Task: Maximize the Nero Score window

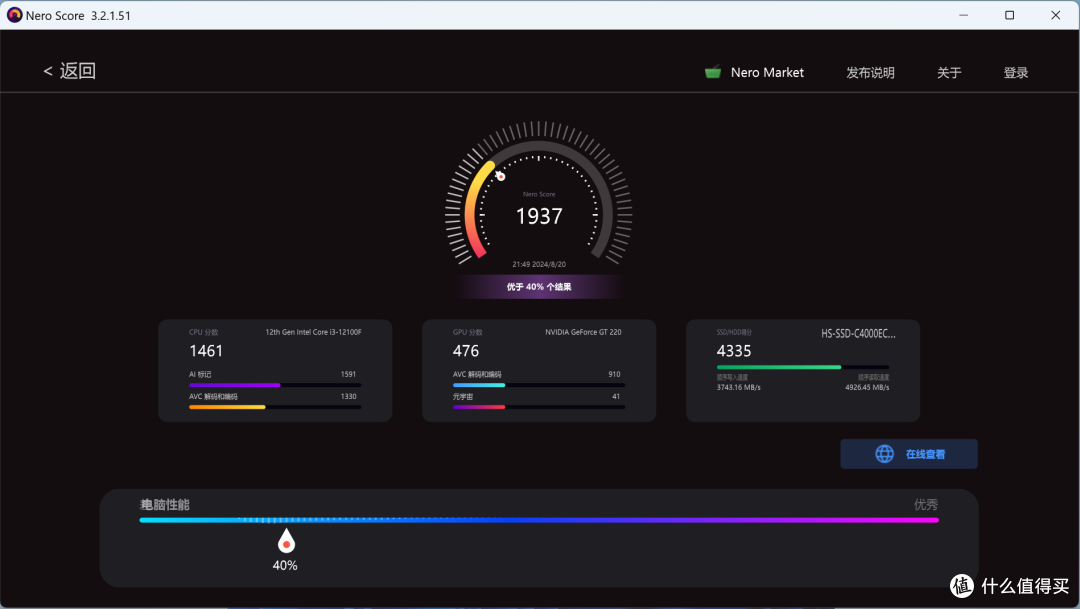Action: click(1009, 15)
